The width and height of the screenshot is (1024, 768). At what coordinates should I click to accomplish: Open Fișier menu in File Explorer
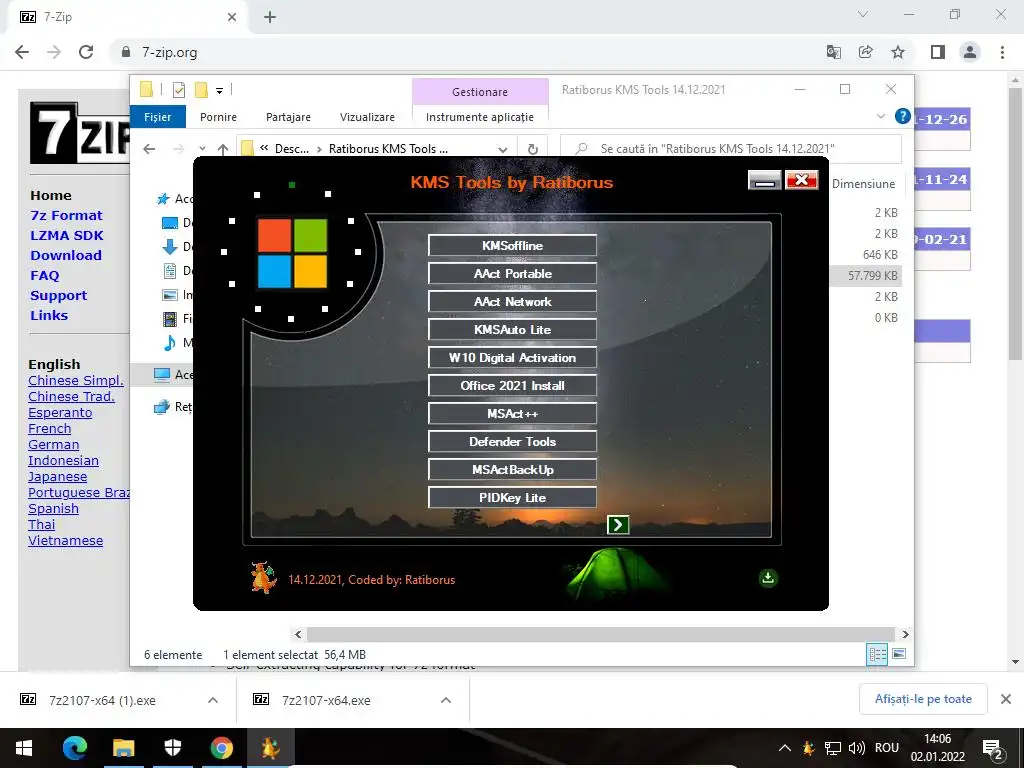(157, 117)
